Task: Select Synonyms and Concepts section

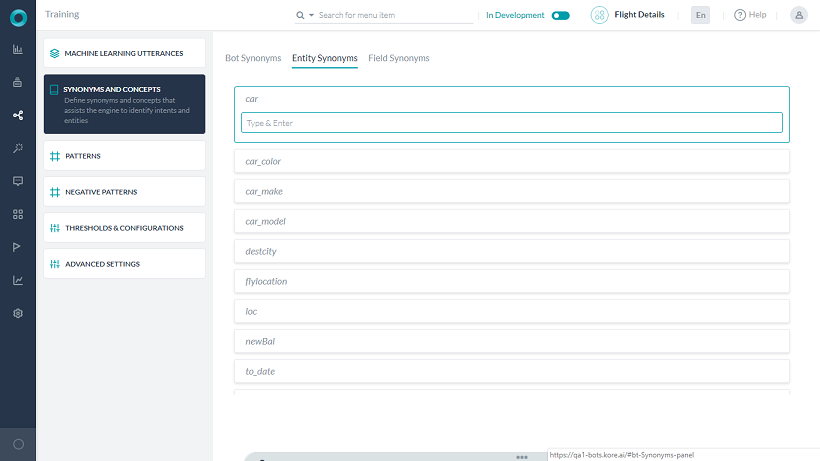Action: point(124,104)
